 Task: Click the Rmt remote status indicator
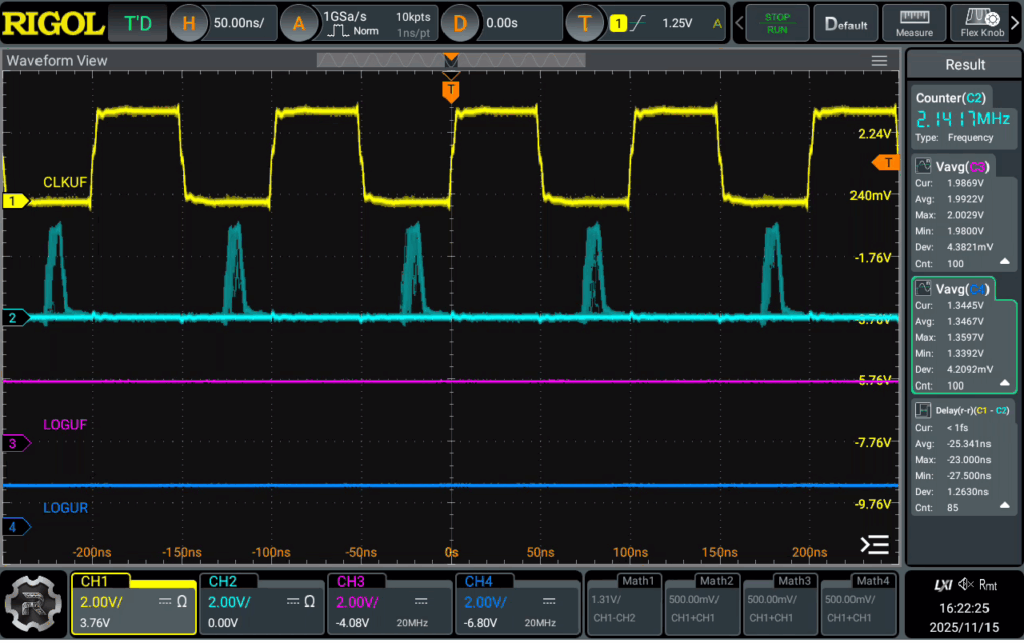[988, 585]
